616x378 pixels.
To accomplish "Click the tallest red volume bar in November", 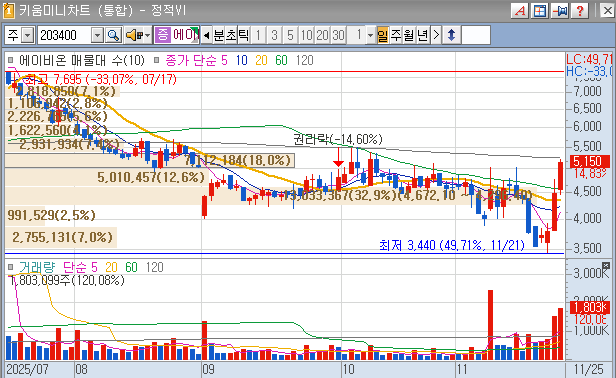I will click(490, 325).
